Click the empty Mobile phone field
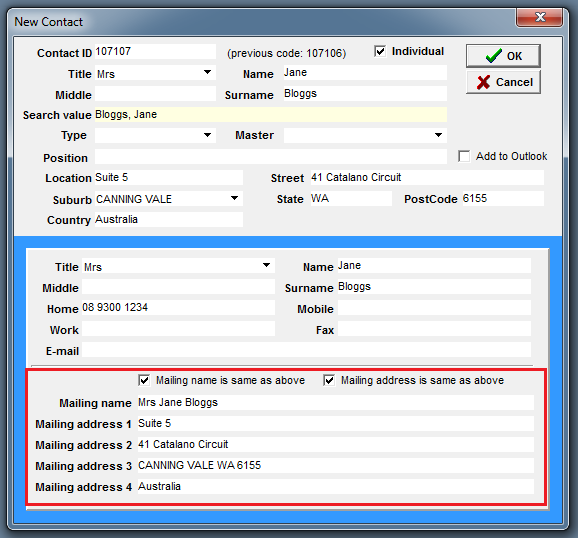Screen dimensions: 578x538 click(434, 308)
